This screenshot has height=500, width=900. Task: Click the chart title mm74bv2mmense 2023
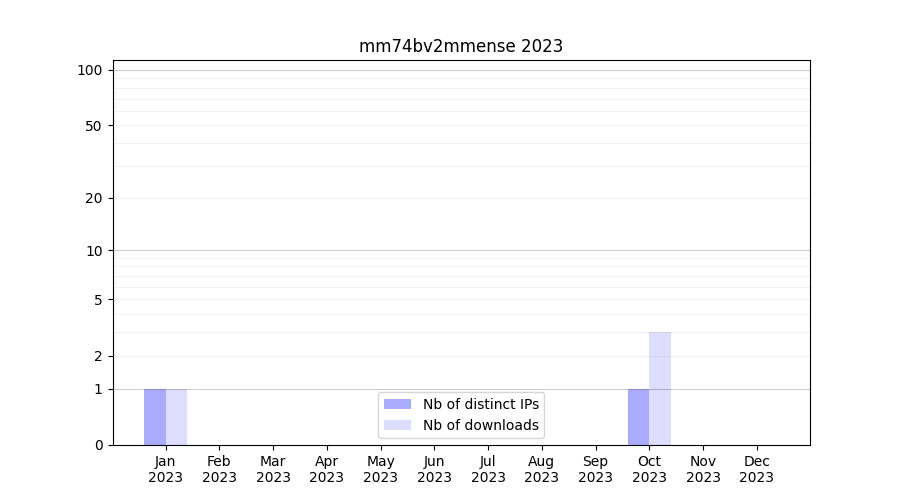pyautogui.click(x=461, y=46)
